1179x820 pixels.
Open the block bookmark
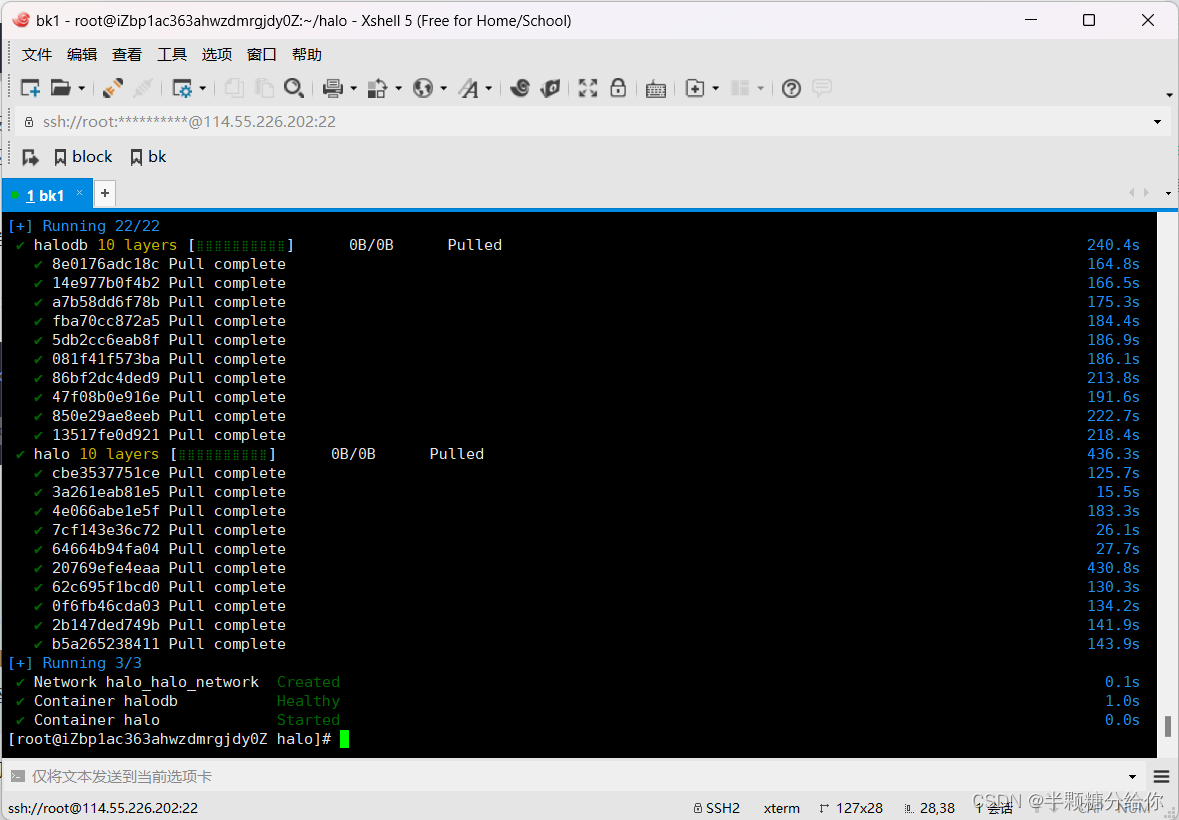point(83,156)
